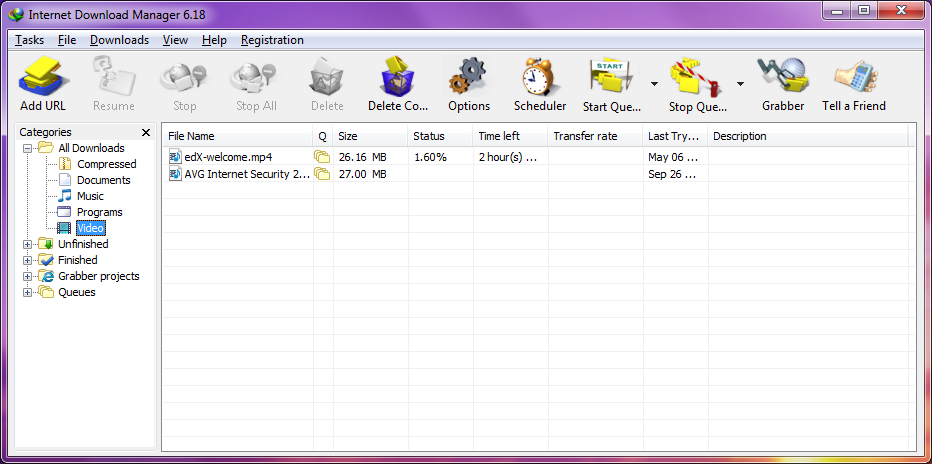Select the Finished category
The width and height of the screenshot is (932, 464).
(x=77, y=260)
